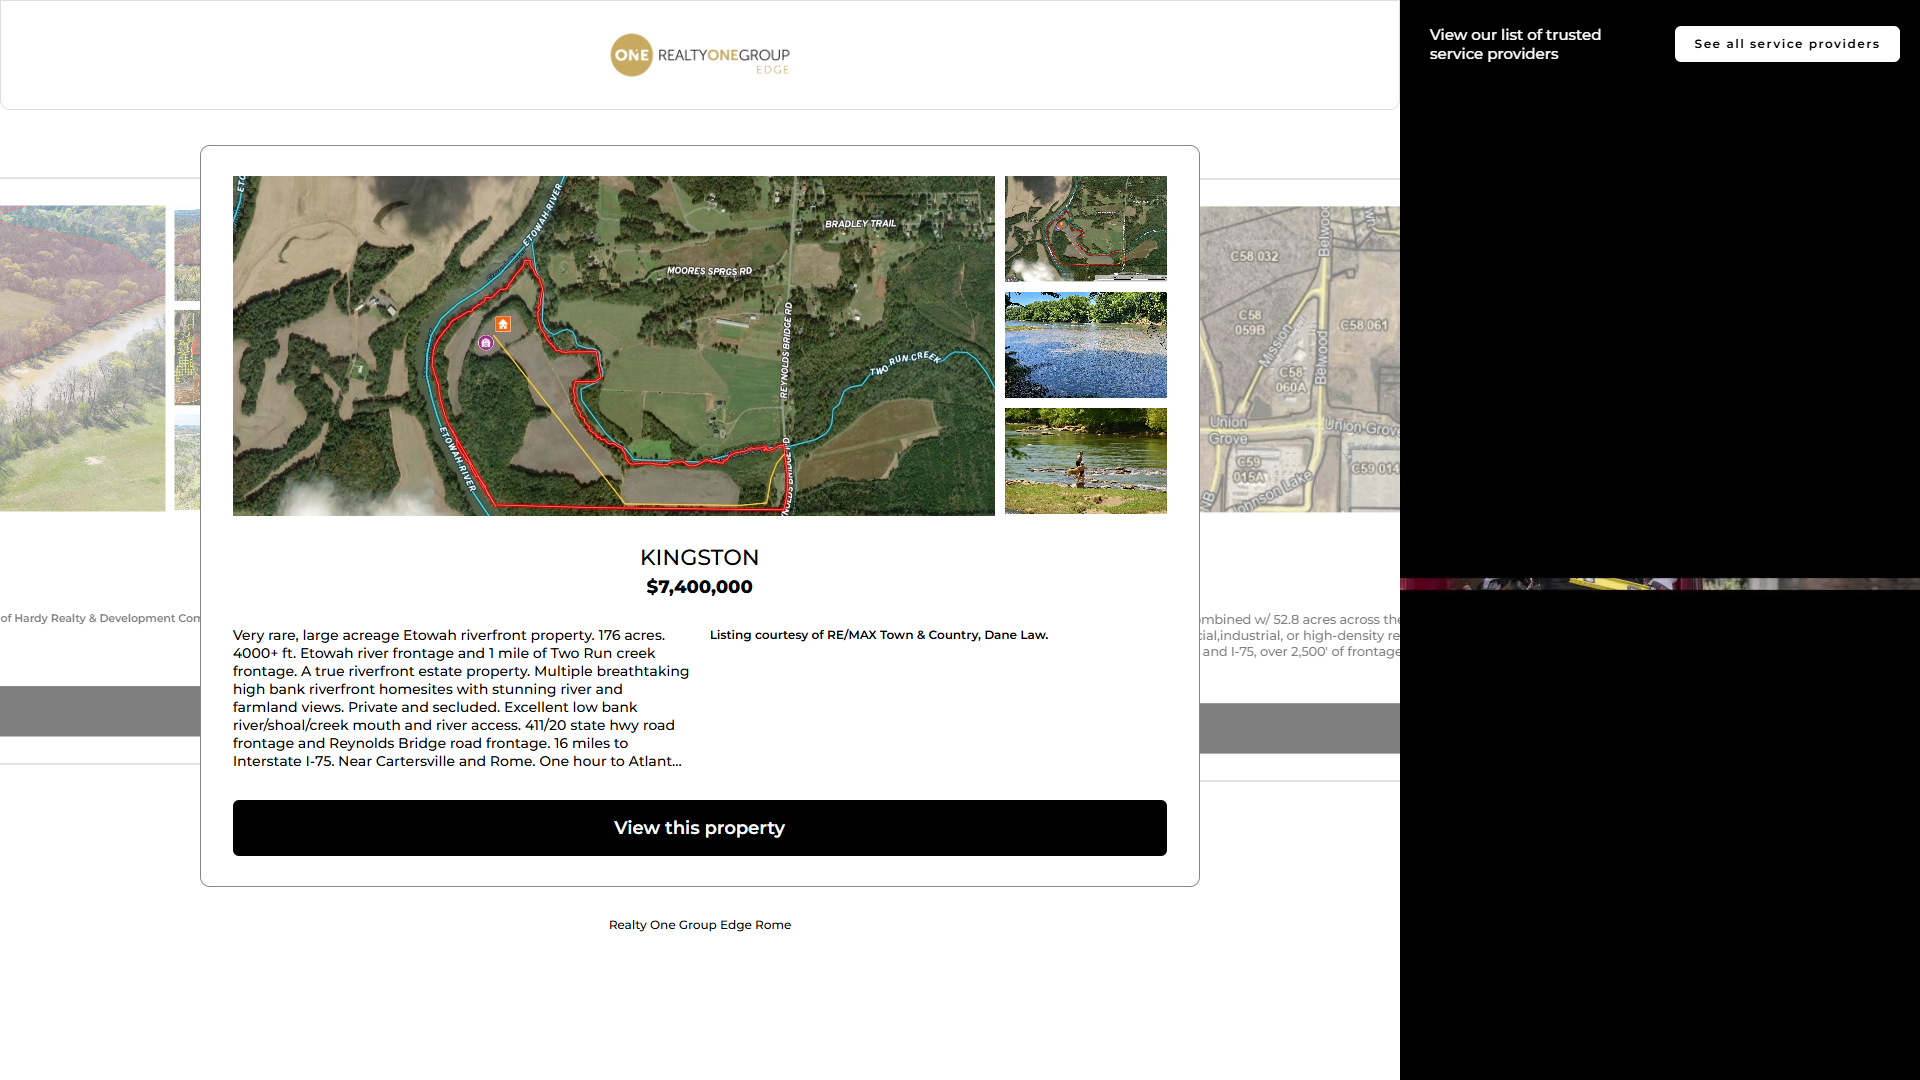Viewport: 1920px width, 1080px height.
Task: Click the small thumbnail strip of previous listing
Action: tap(187, 358)
